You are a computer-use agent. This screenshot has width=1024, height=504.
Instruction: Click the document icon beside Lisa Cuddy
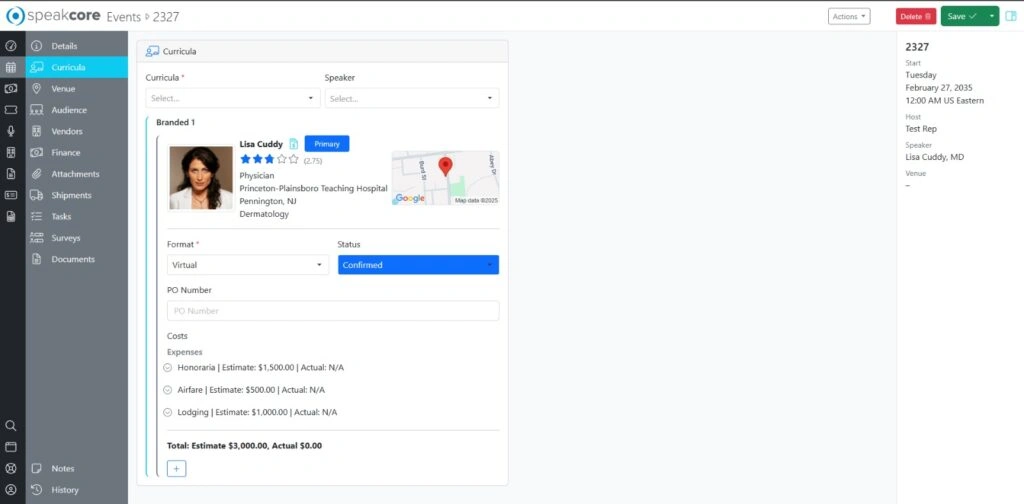(294, 144)
